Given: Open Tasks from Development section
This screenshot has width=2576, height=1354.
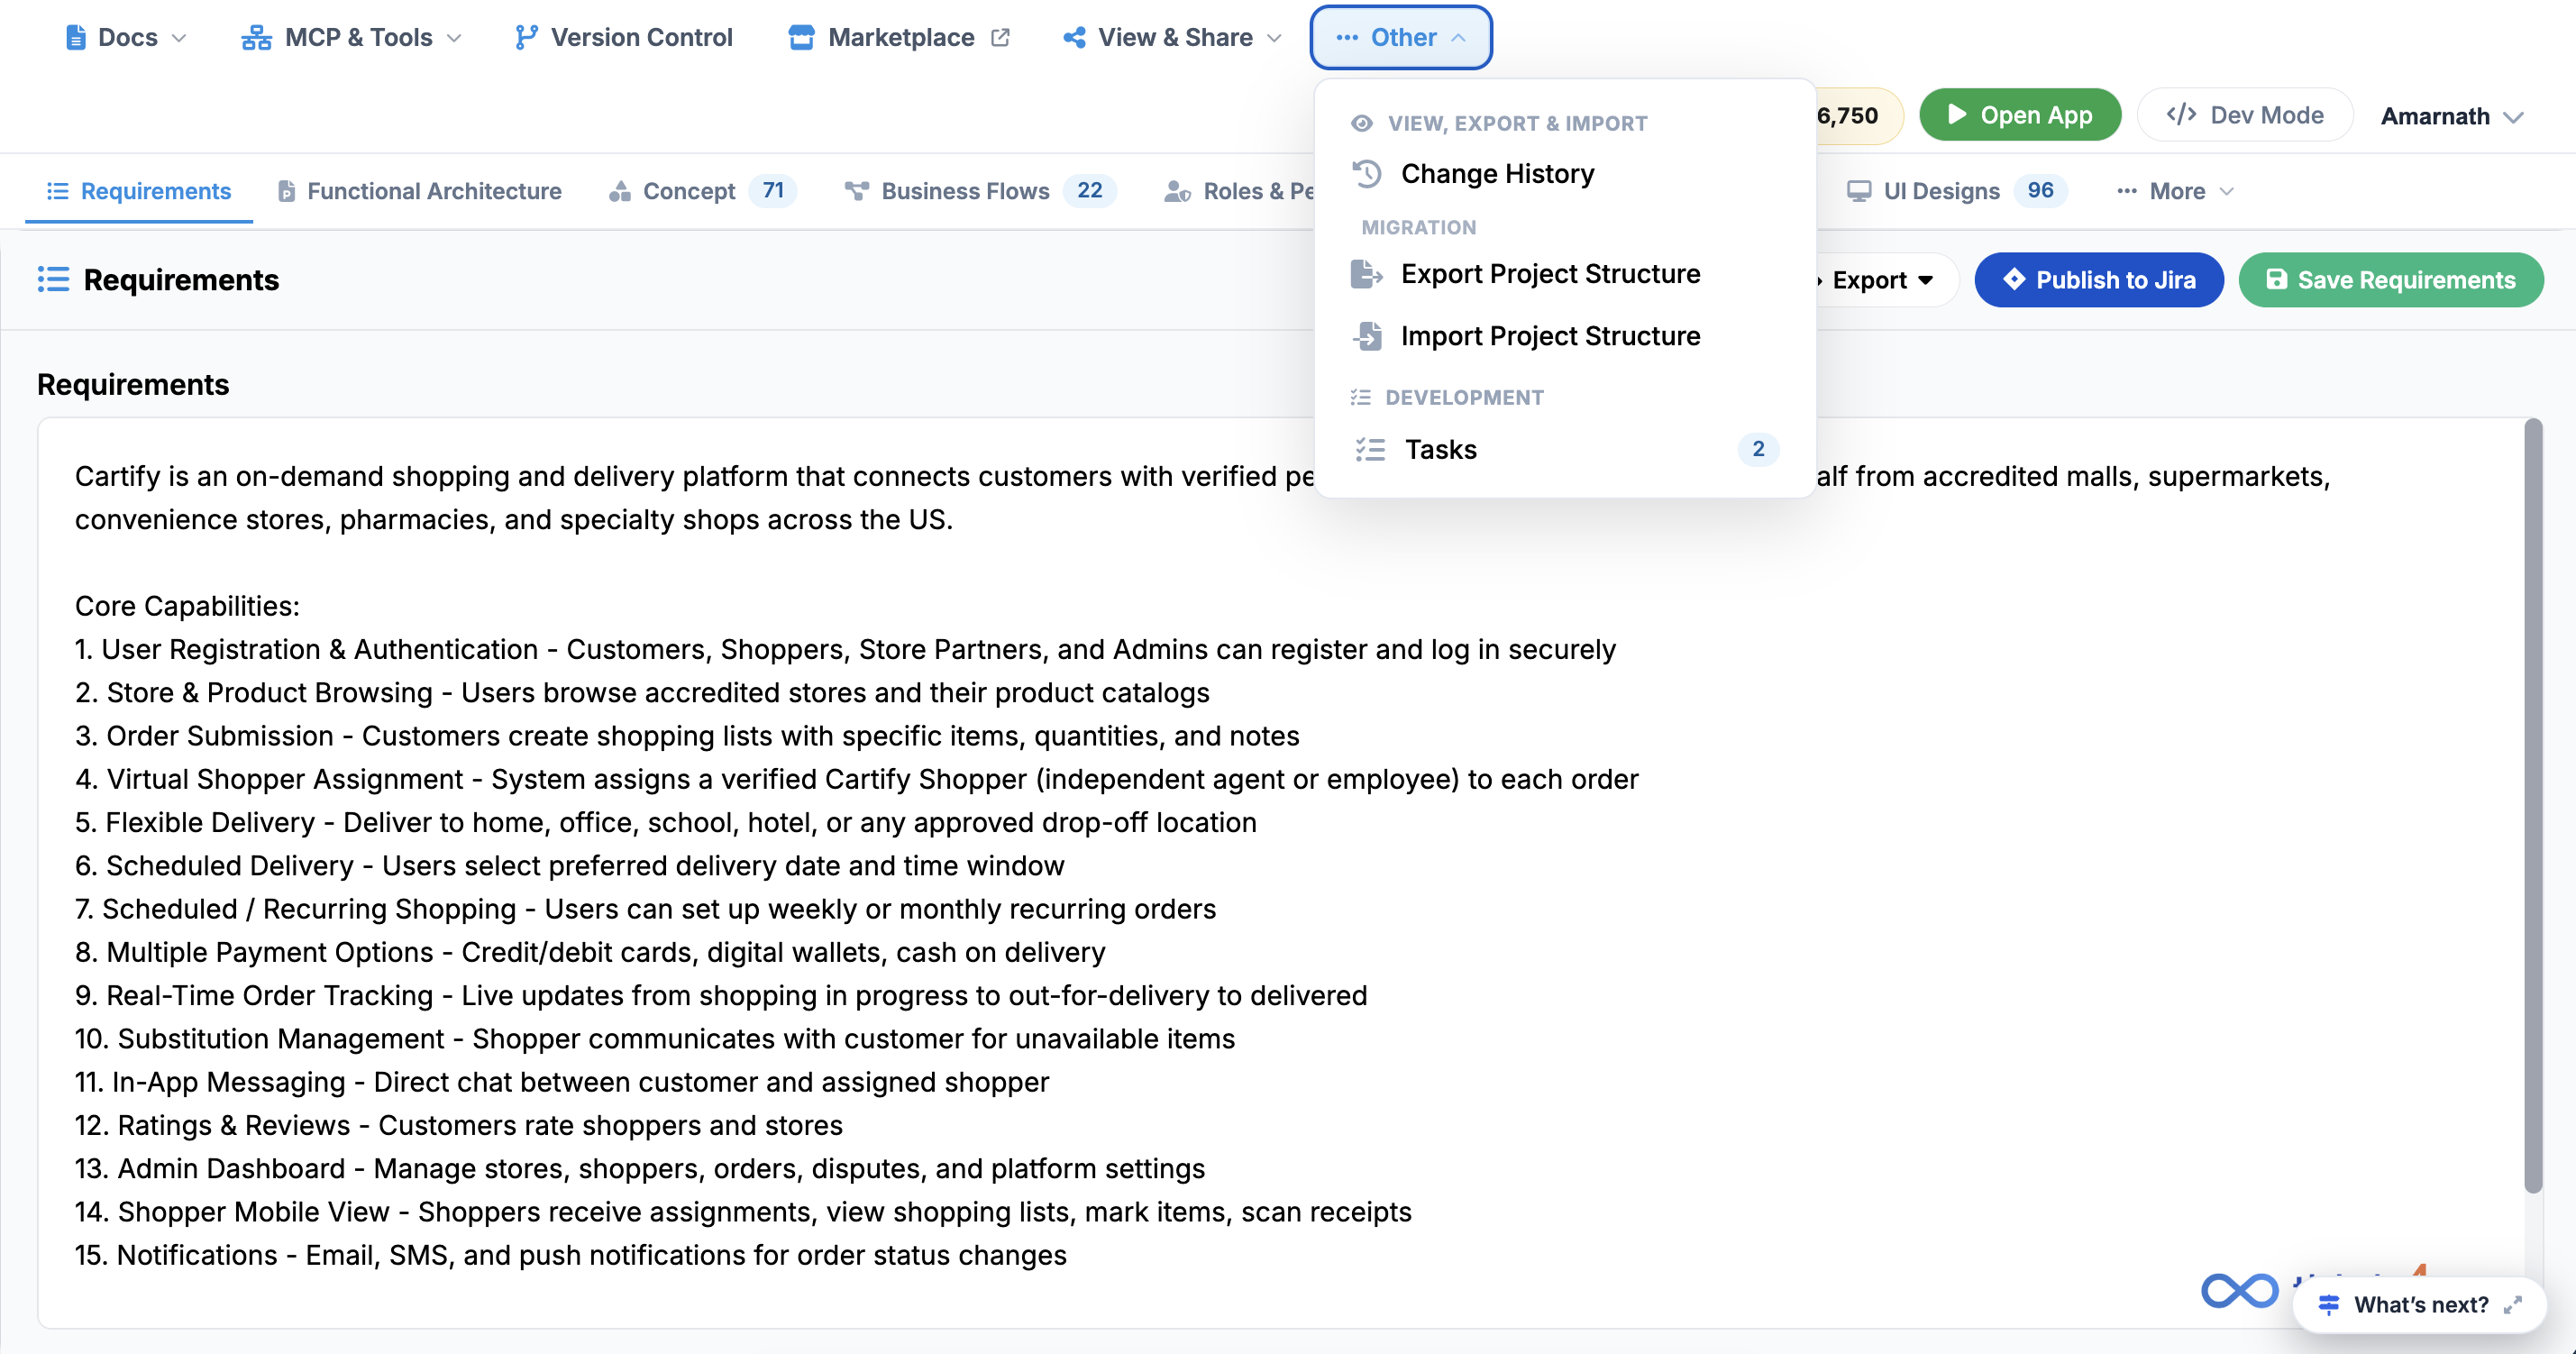Looking at the screenshot, I should [x=1565, y=449].
